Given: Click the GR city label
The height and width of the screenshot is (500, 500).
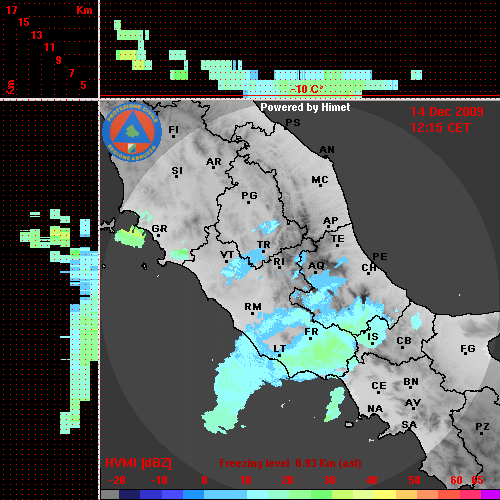Looking at the screenshot, I should (159, 229).
